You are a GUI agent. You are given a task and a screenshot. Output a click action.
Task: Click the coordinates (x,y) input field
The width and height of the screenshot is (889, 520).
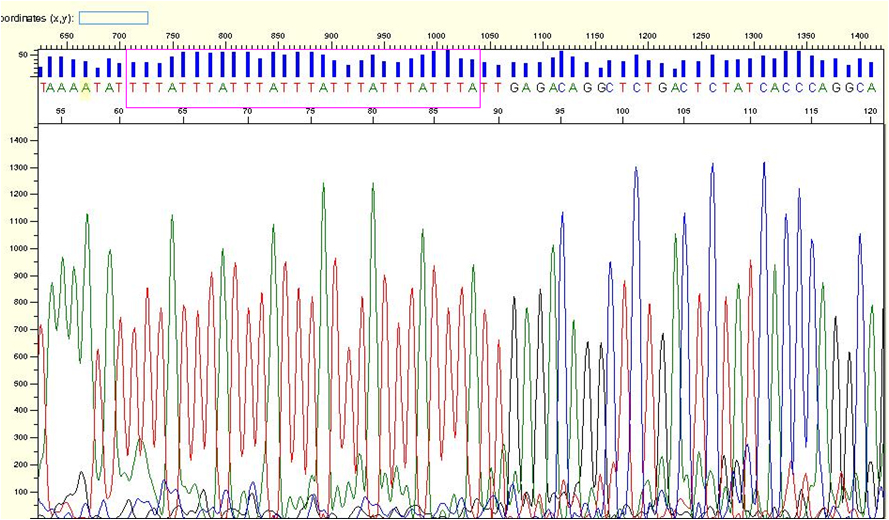pyautogui.click(x=113, y=18)
